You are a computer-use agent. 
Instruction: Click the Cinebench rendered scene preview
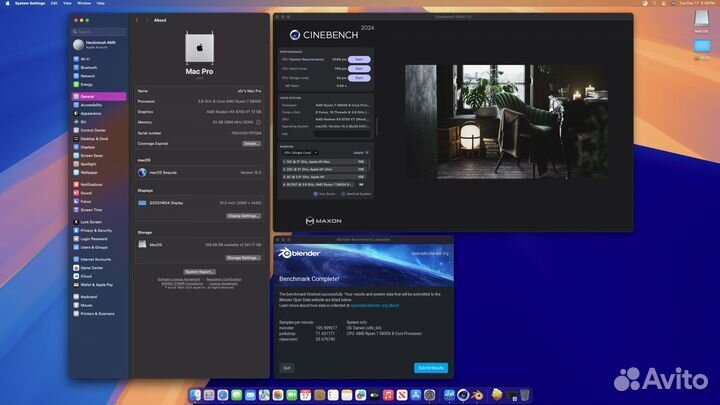506,122
